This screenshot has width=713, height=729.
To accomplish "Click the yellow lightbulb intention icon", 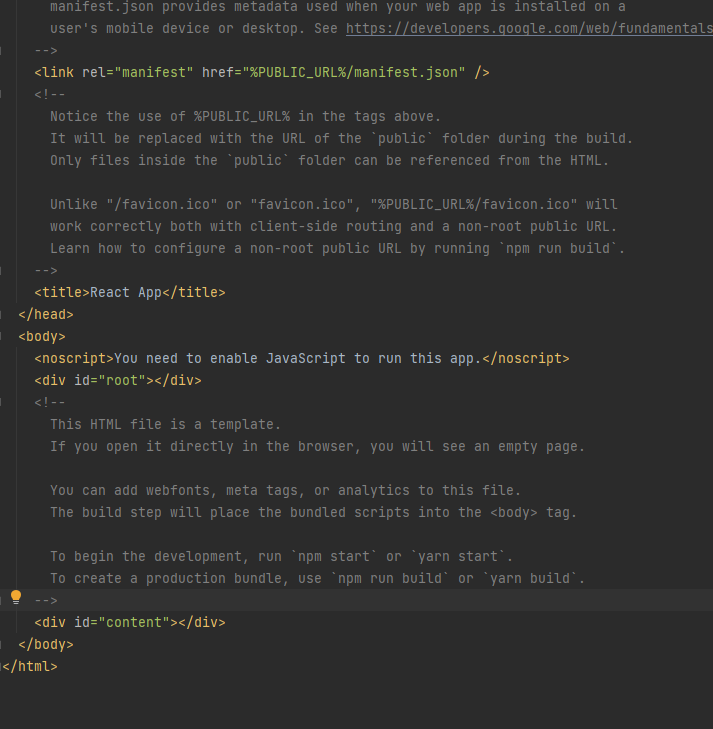I will (16, 597).
